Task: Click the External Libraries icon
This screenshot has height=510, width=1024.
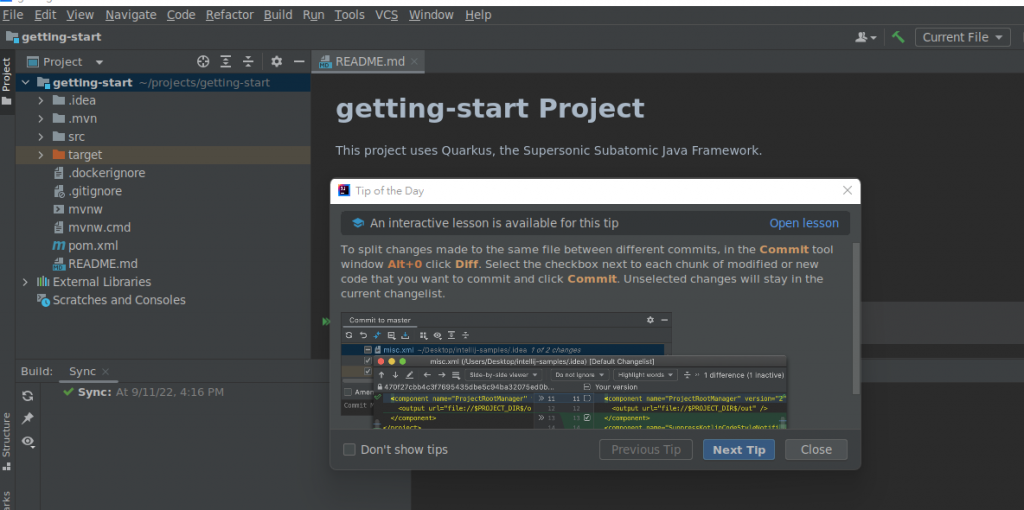Action: tap(43, 281)
